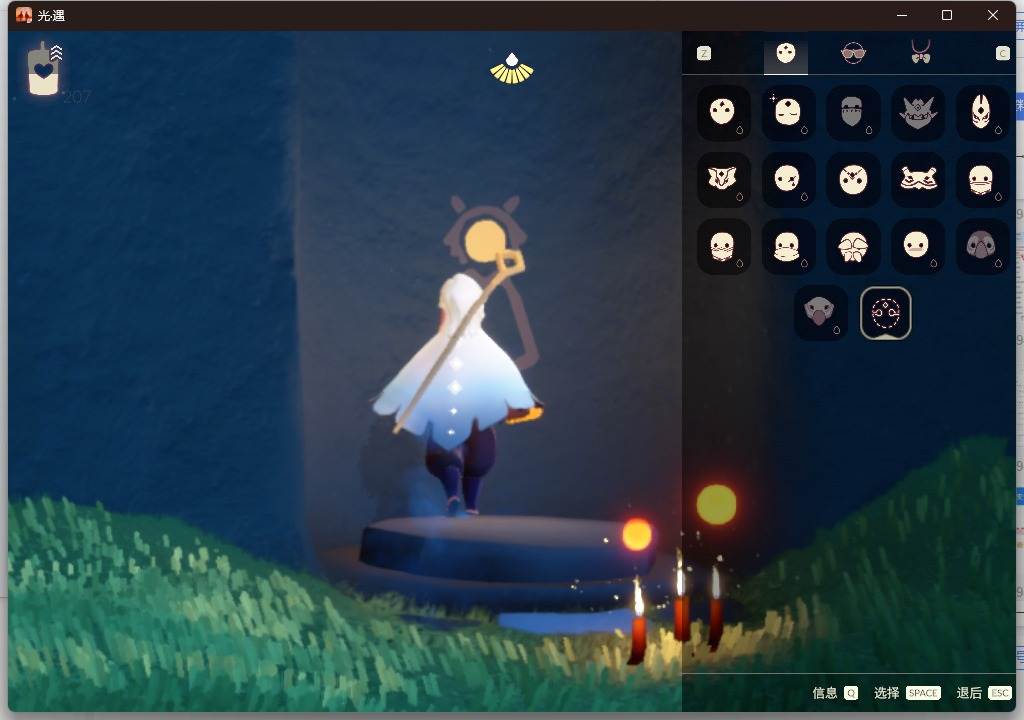
Task: Minimize the 光遇 game window
Action: tap(903, 15)
